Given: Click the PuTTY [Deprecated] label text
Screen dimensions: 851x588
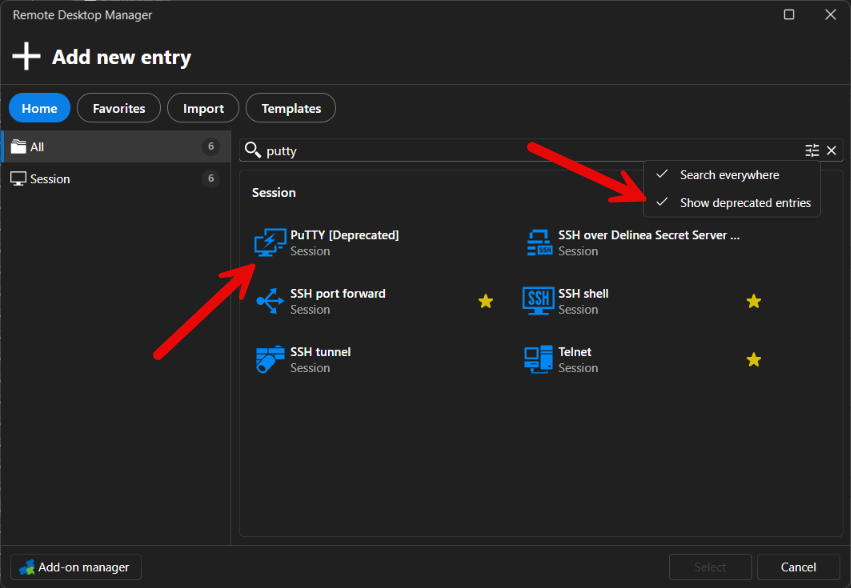Looking at the screenshot, I should click(x=344, y=235).
